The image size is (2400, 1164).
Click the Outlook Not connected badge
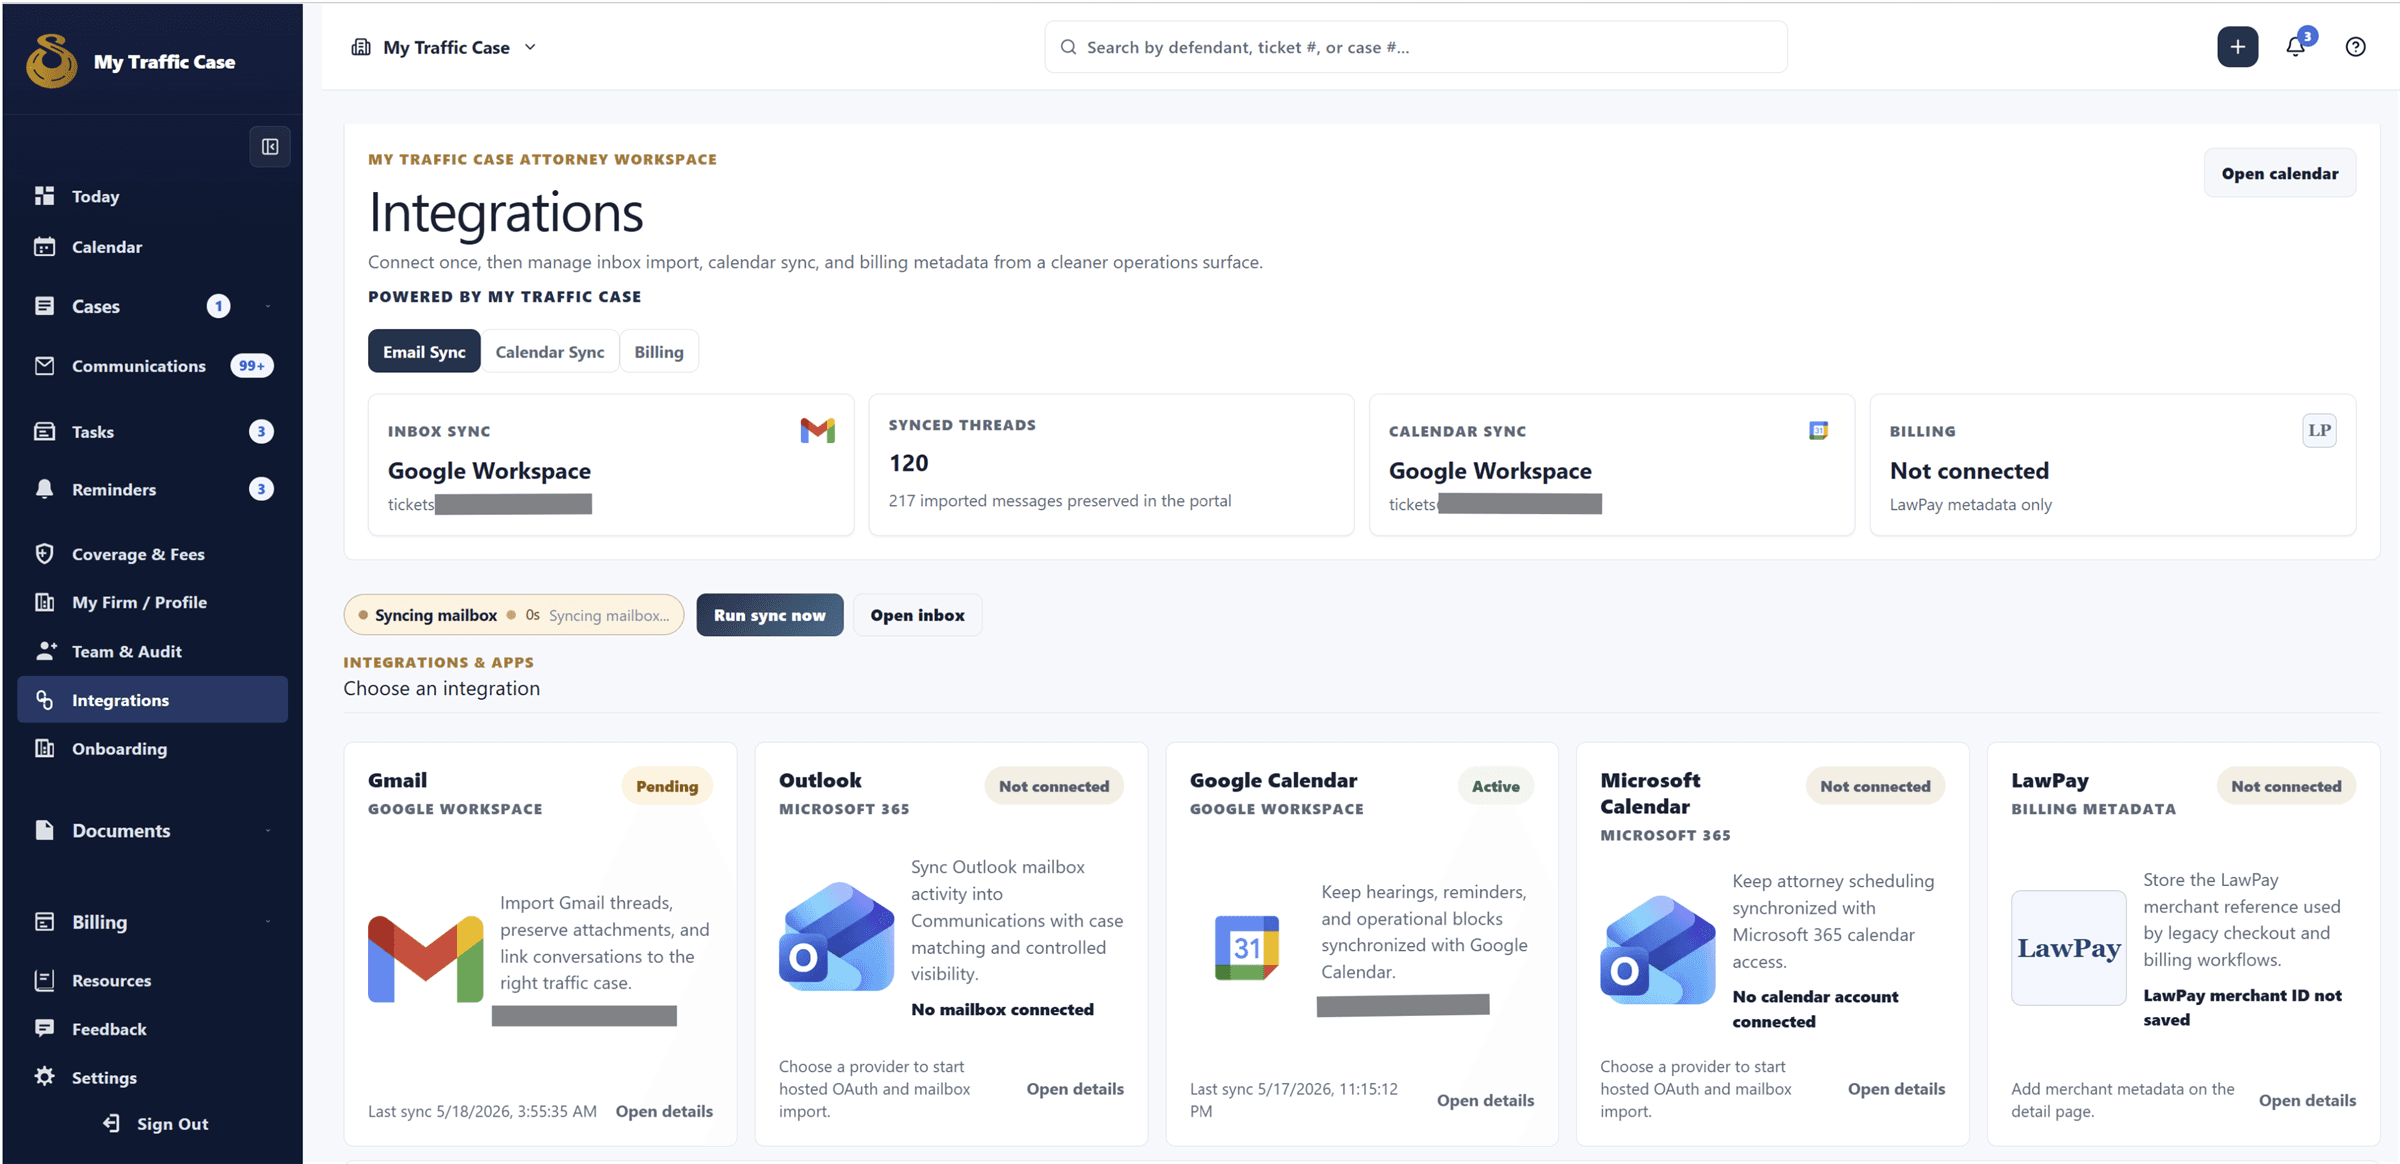[x=1054, y=786]
